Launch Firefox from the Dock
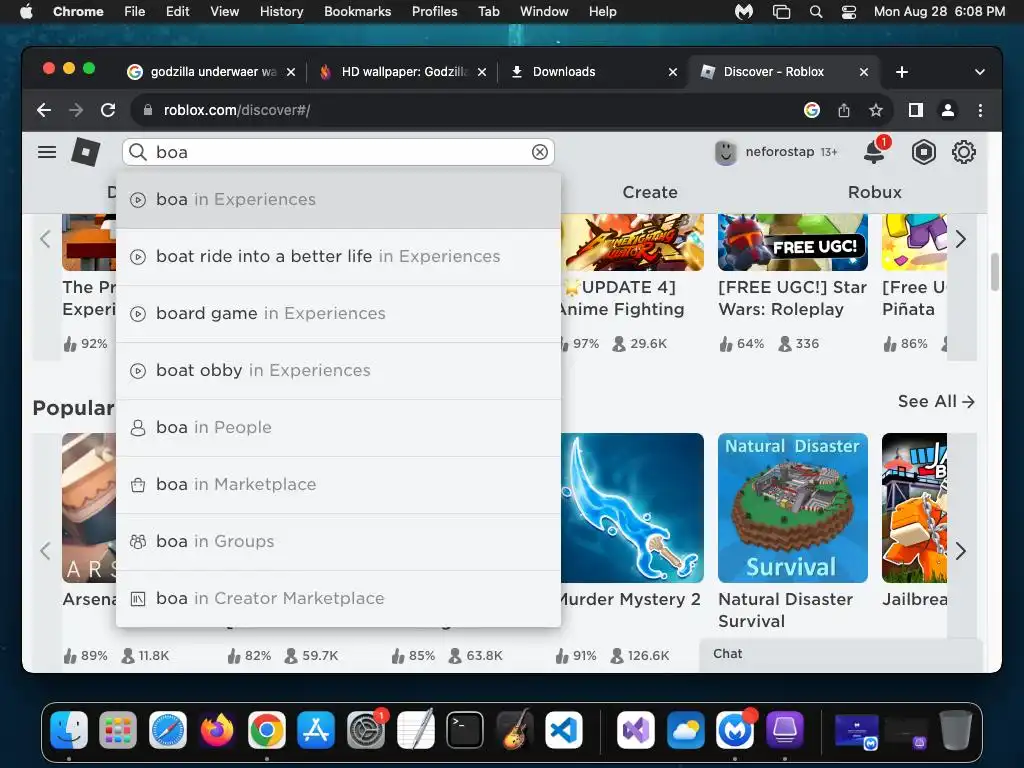This screenshot has height=768, width=1024. point(217,729)
